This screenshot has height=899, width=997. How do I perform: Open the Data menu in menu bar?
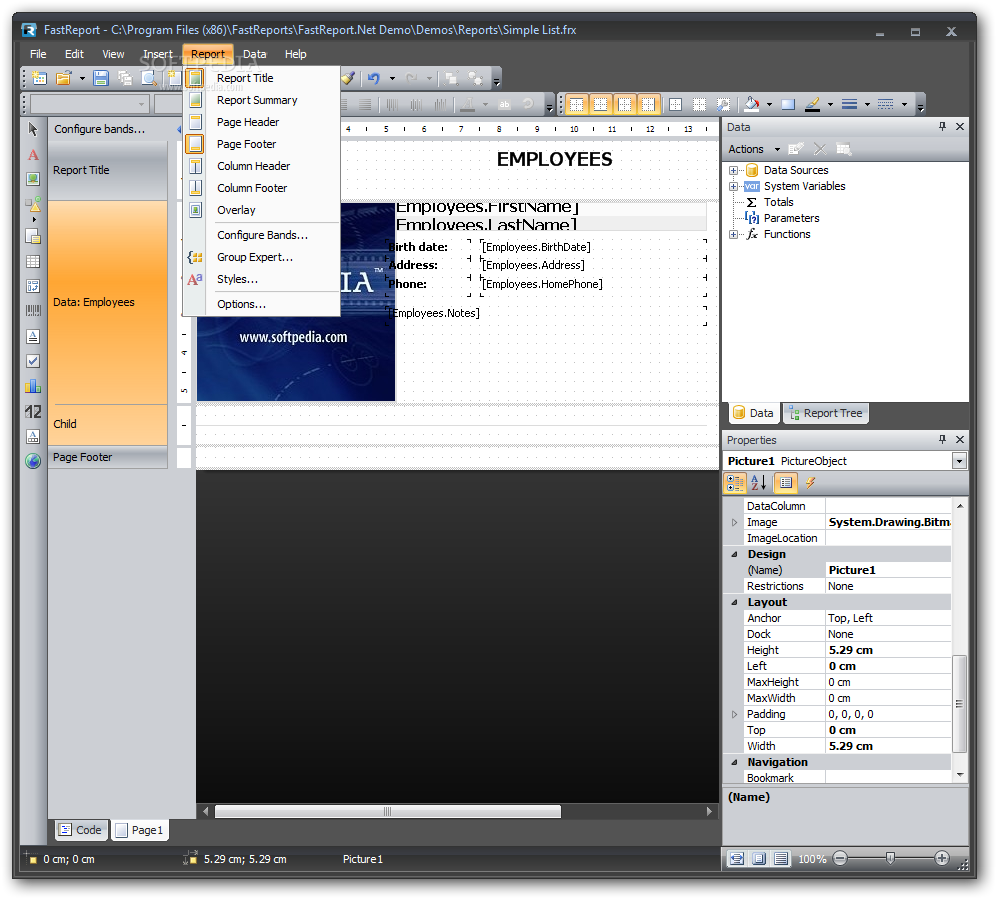pyautogui.click(x=254, y=54)
